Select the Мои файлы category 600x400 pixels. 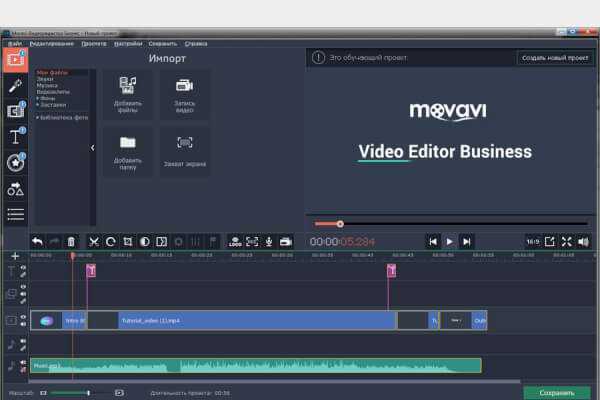52,72
